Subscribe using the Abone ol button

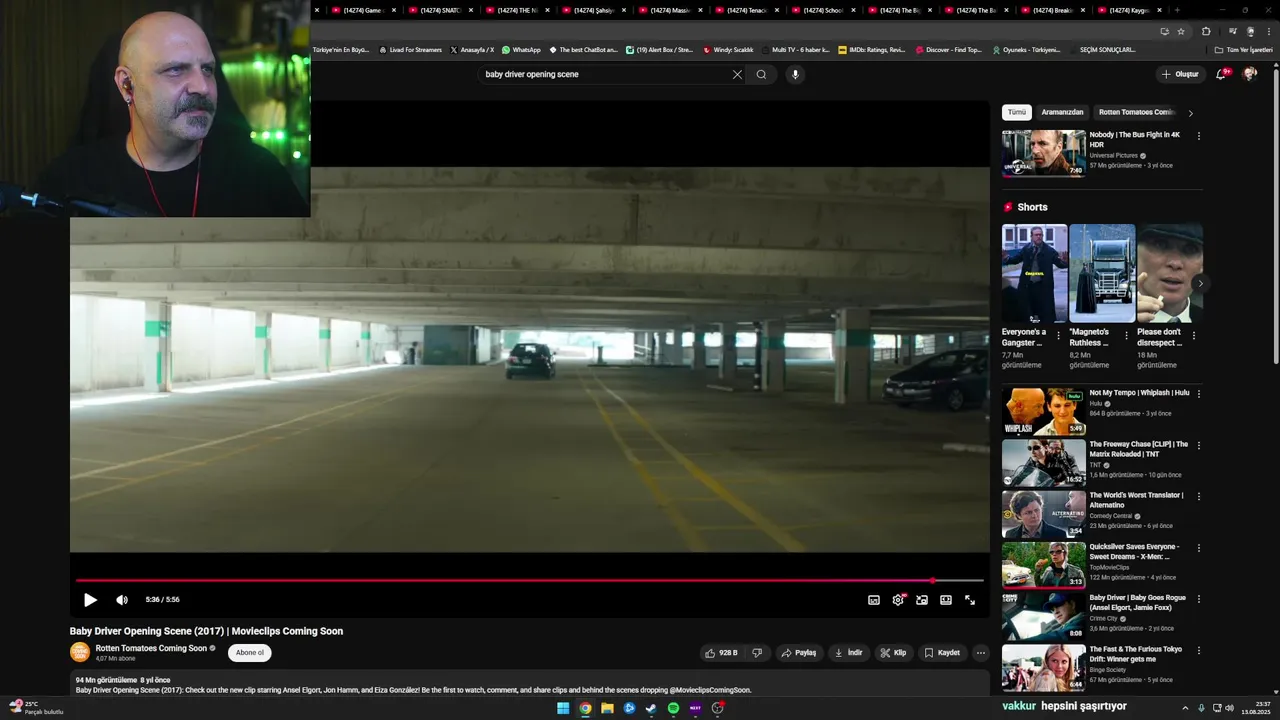click(250, 653)
